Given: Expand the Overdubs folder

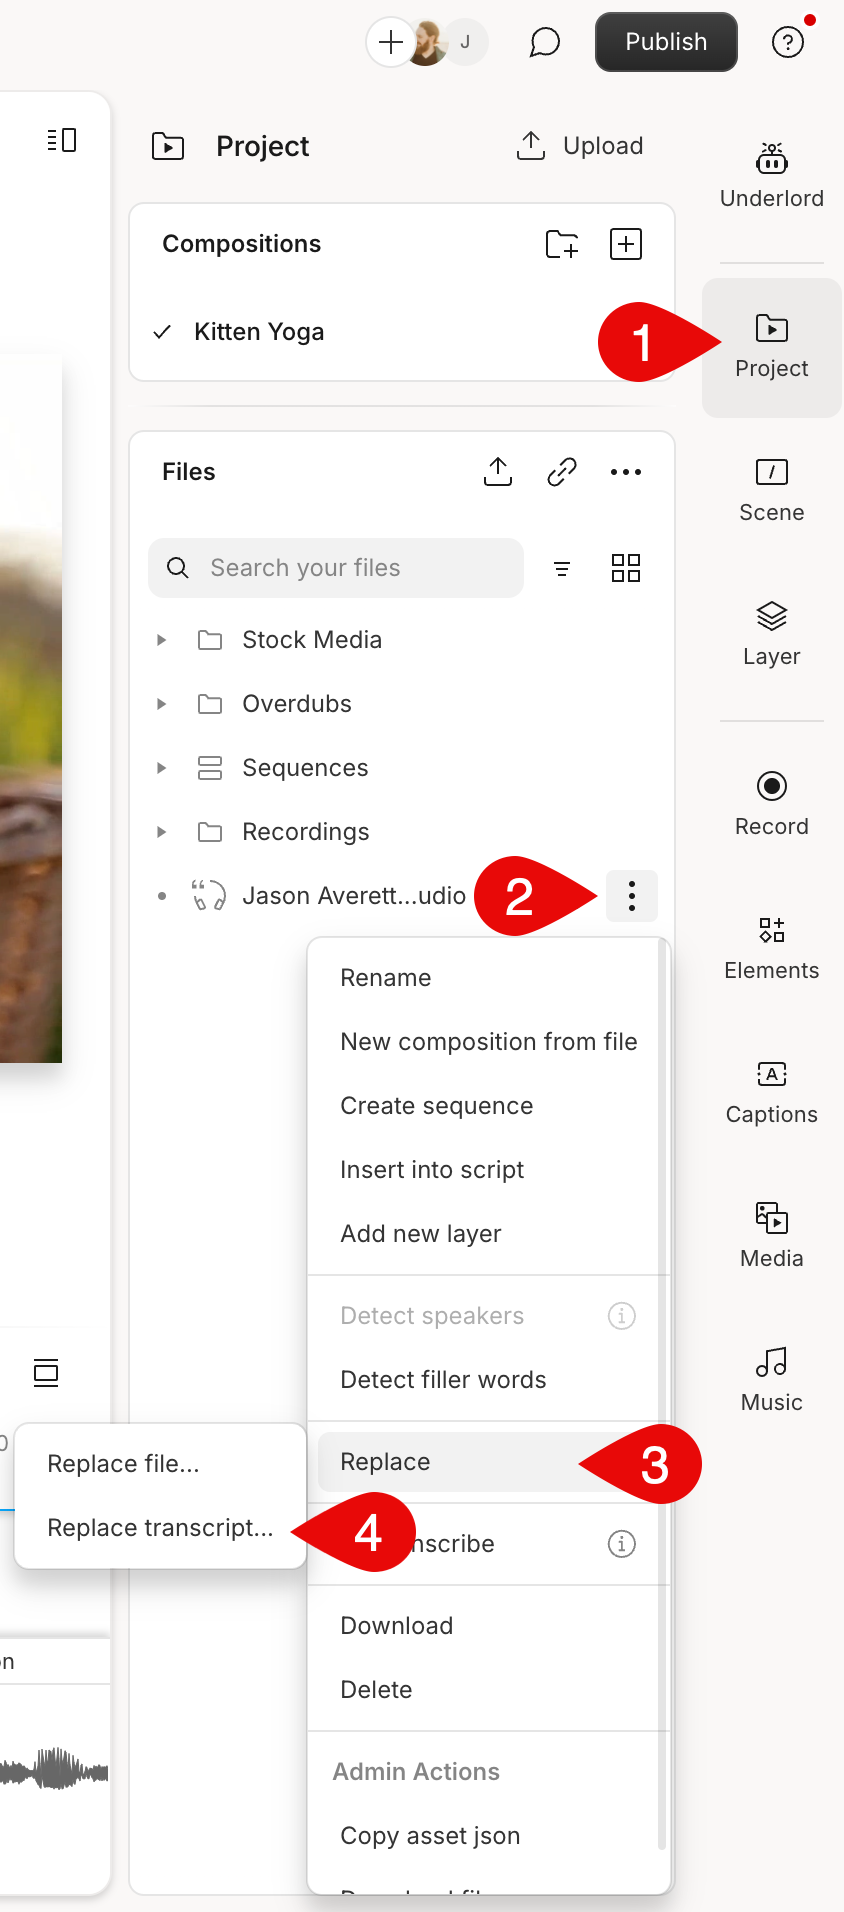Looking at the screenshot, I should pyautogui.click(x=162, y=704).
